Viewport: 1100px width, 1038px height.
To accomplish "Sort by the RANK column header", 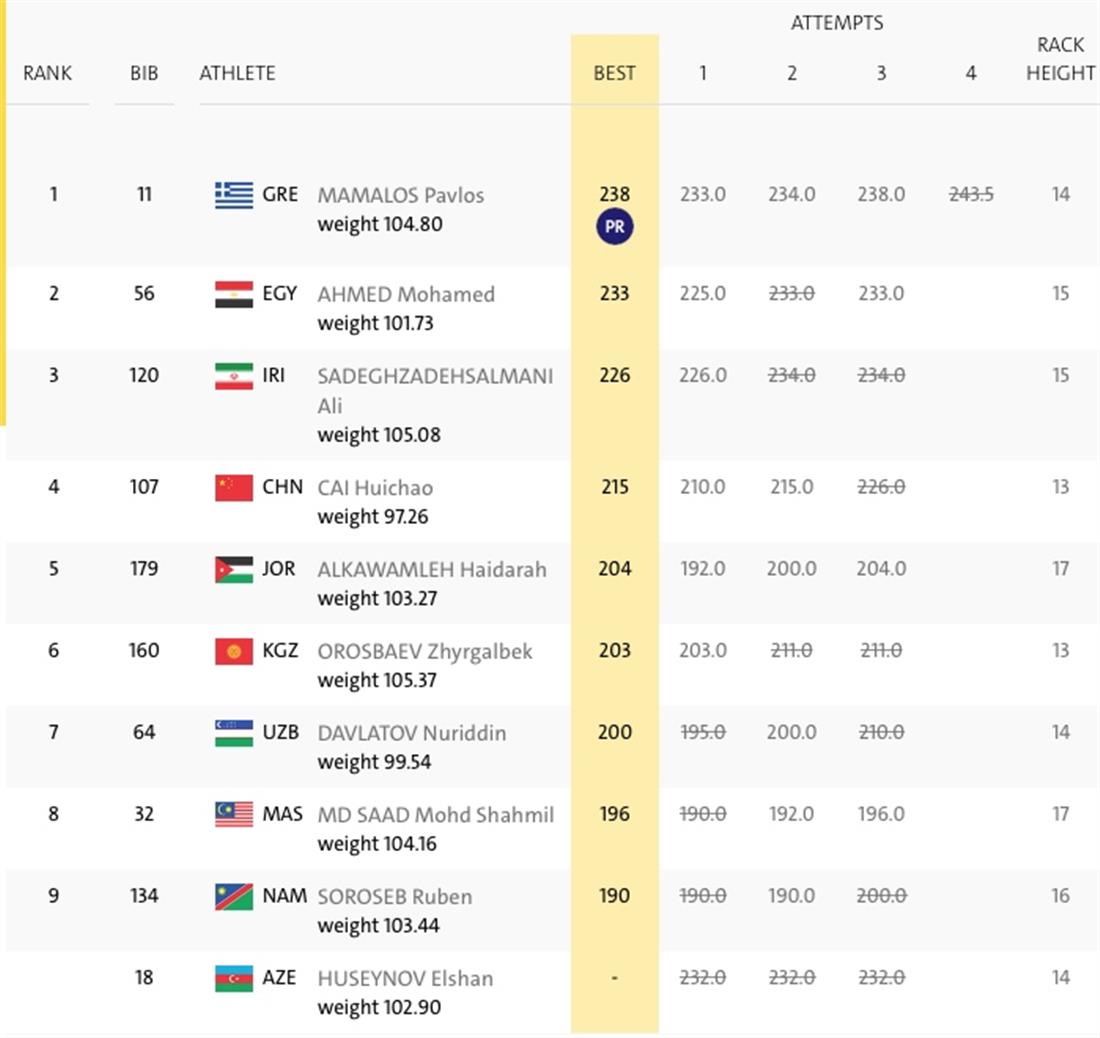I will click(47, 73).
